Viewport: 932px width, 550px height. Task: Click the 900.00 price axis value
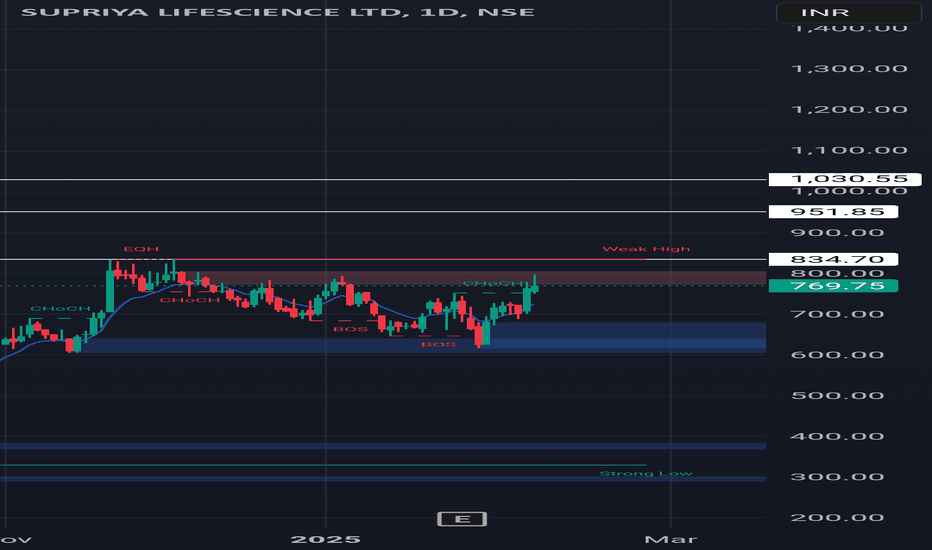tap(837, 232)
